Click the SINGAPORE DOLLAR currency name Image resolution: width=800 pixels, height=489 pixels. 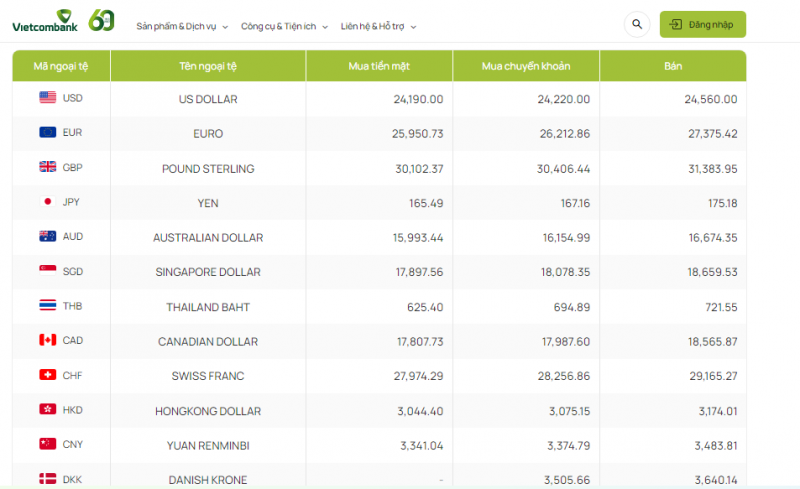(208, 272)
